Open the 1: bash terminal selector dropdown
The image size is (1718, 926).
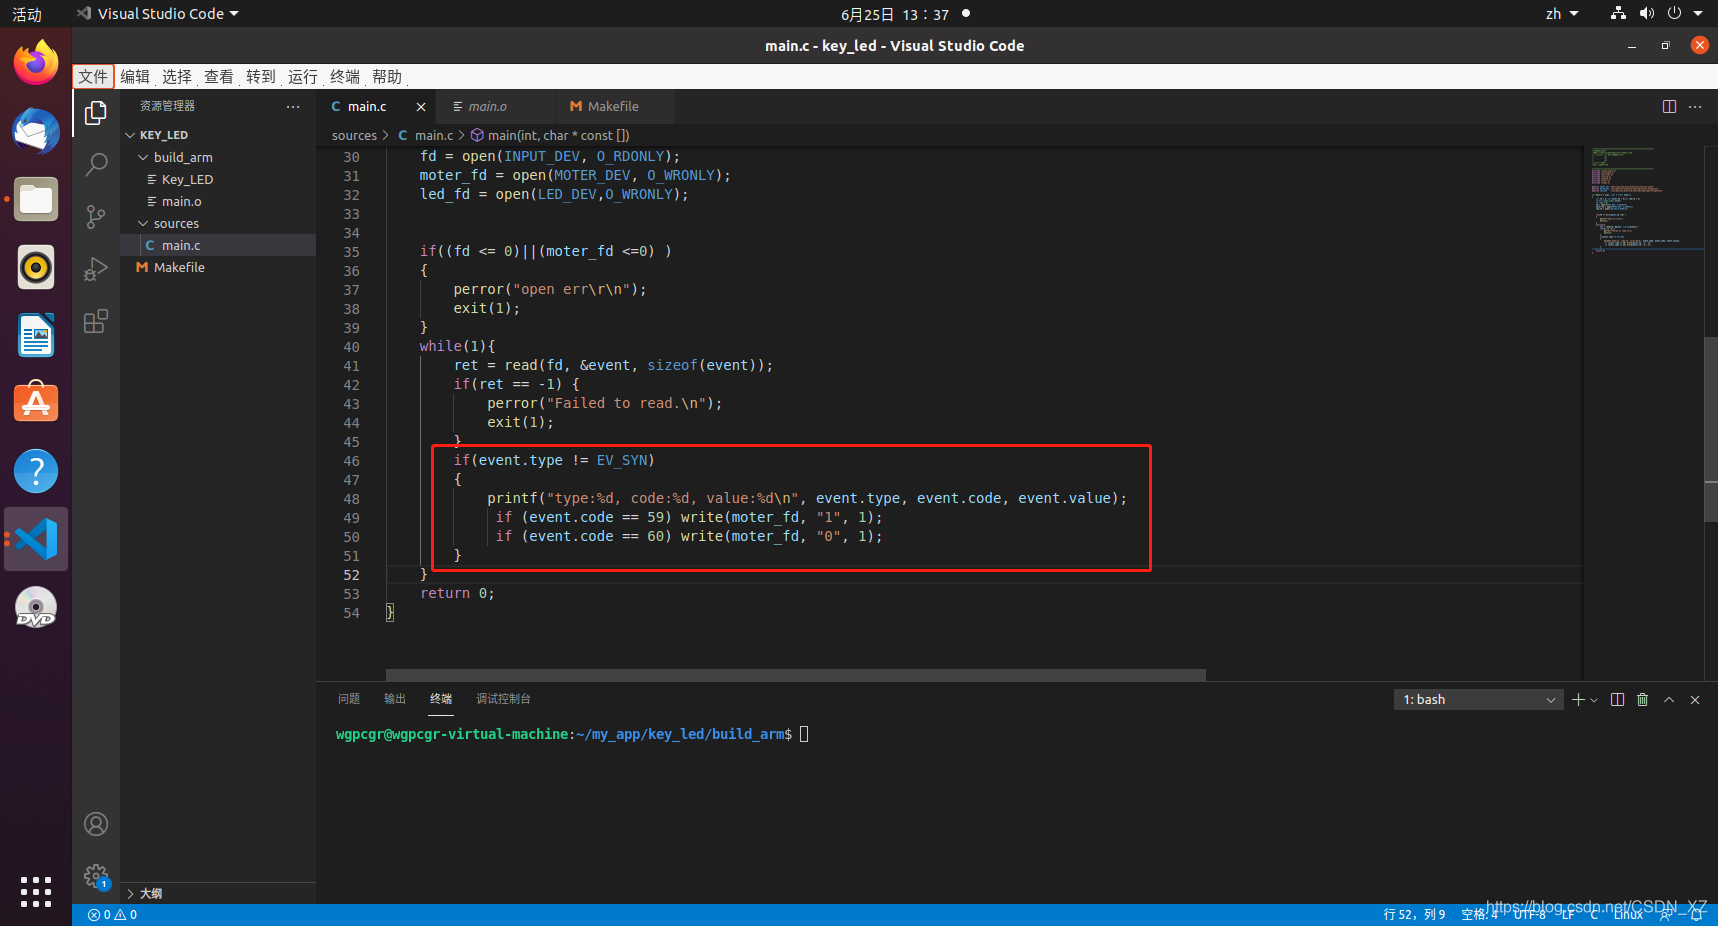point(1478,700)
